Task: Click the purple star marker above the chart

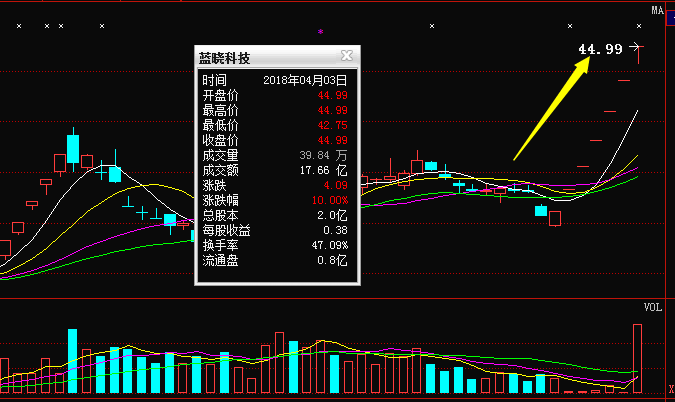Action: 320,33
